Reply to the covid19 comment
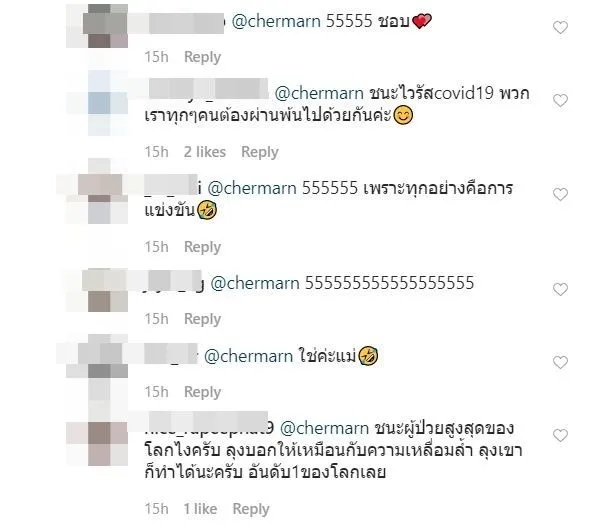 click(260, 152)
